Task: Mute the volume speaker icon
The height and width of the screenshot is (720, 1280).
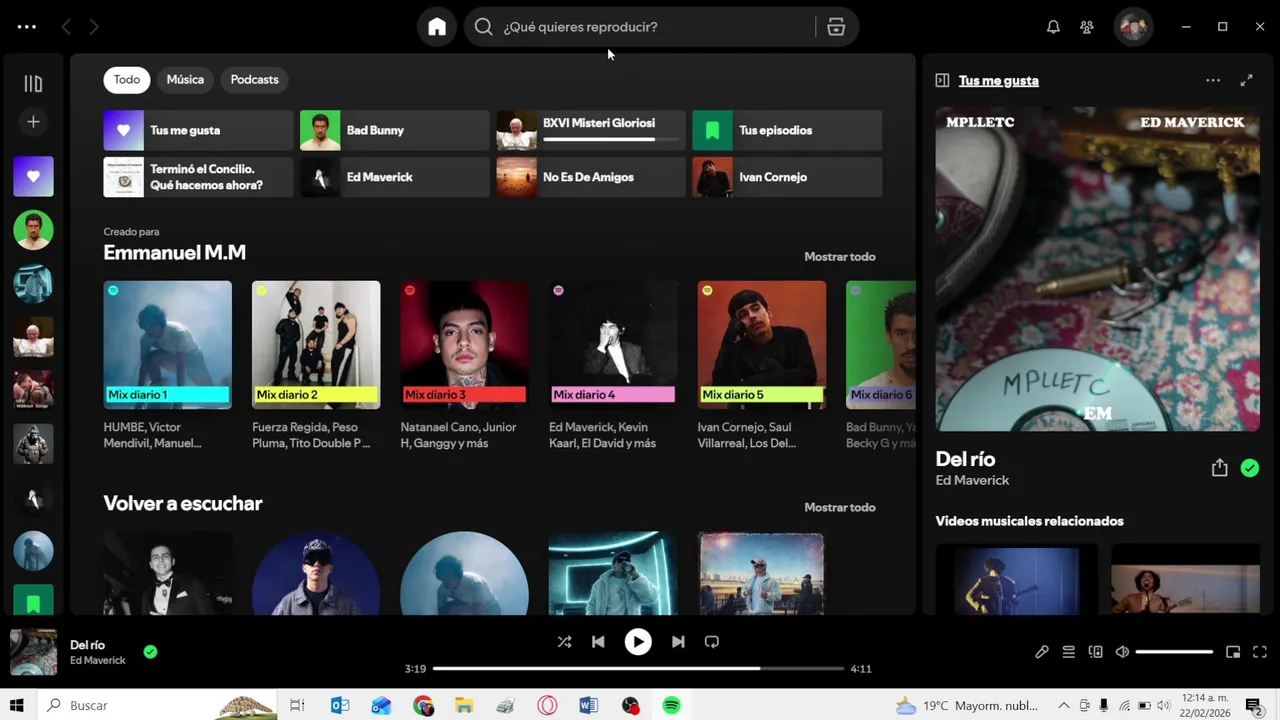Action: click(1122, 652)
